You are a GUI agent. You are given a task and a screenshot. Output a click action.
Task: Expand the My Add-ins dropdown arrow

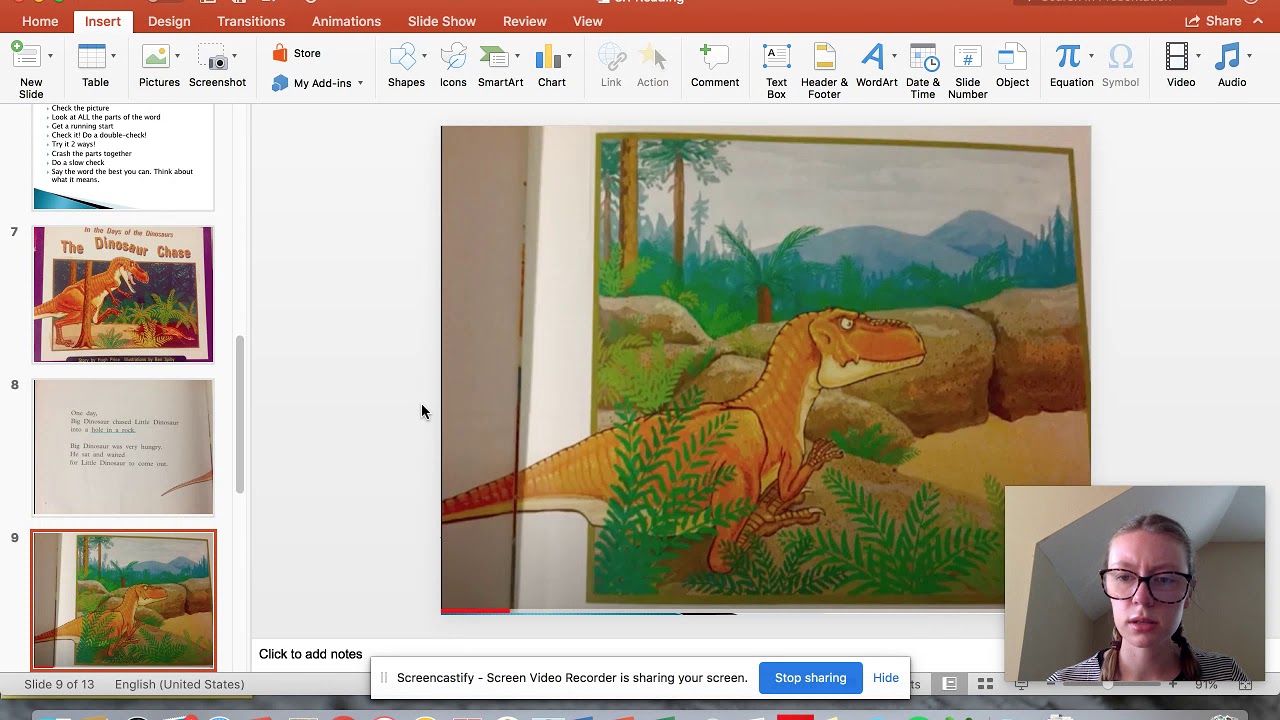point(360,83)
